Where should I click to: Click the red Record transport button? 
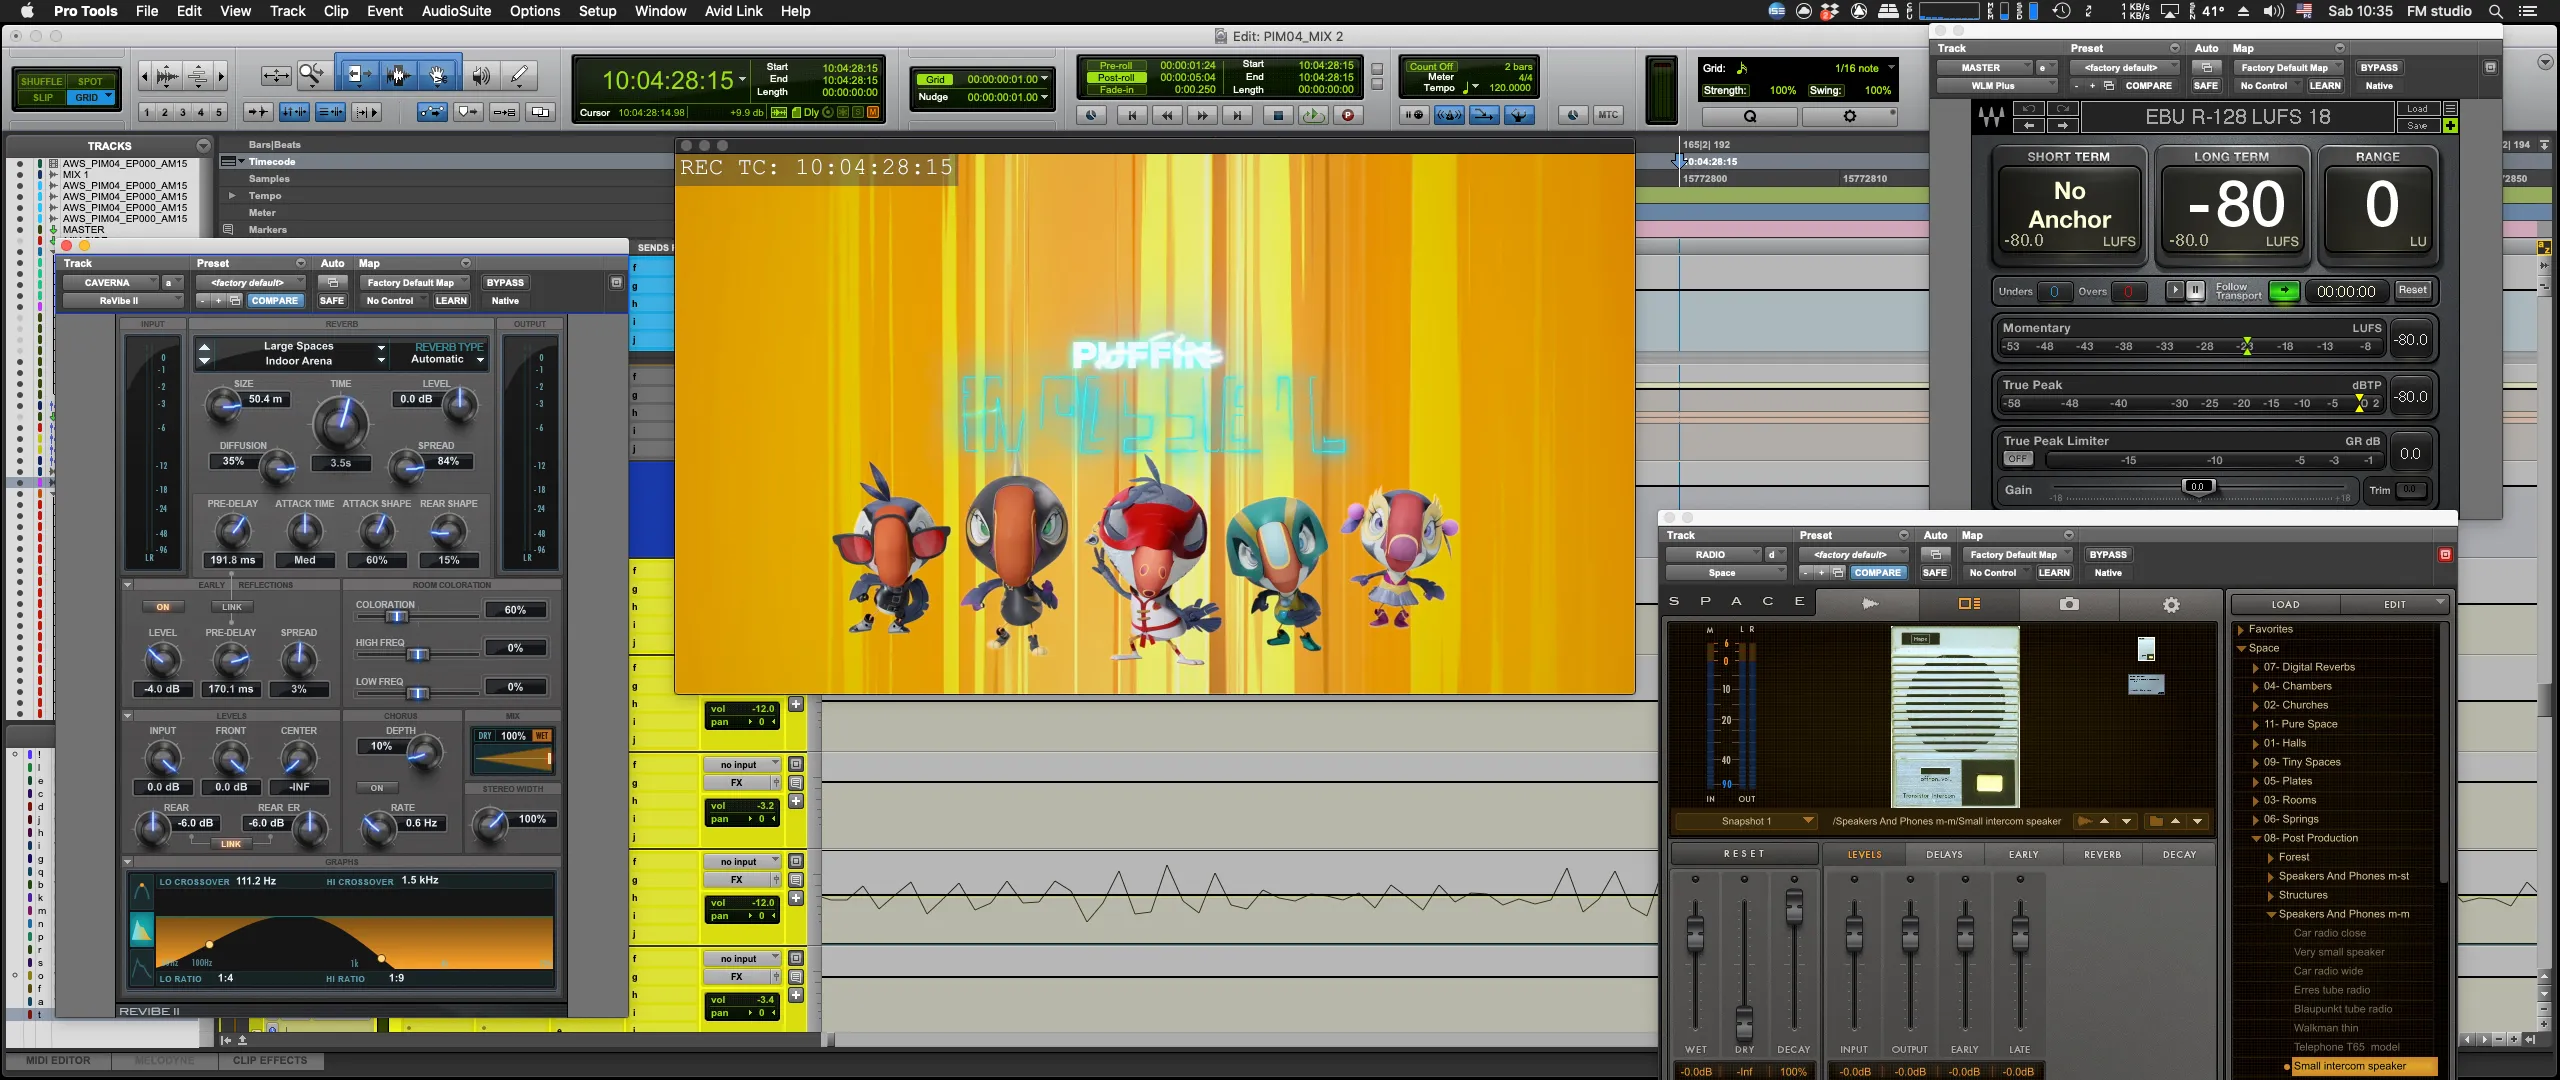coord(1348,115)
